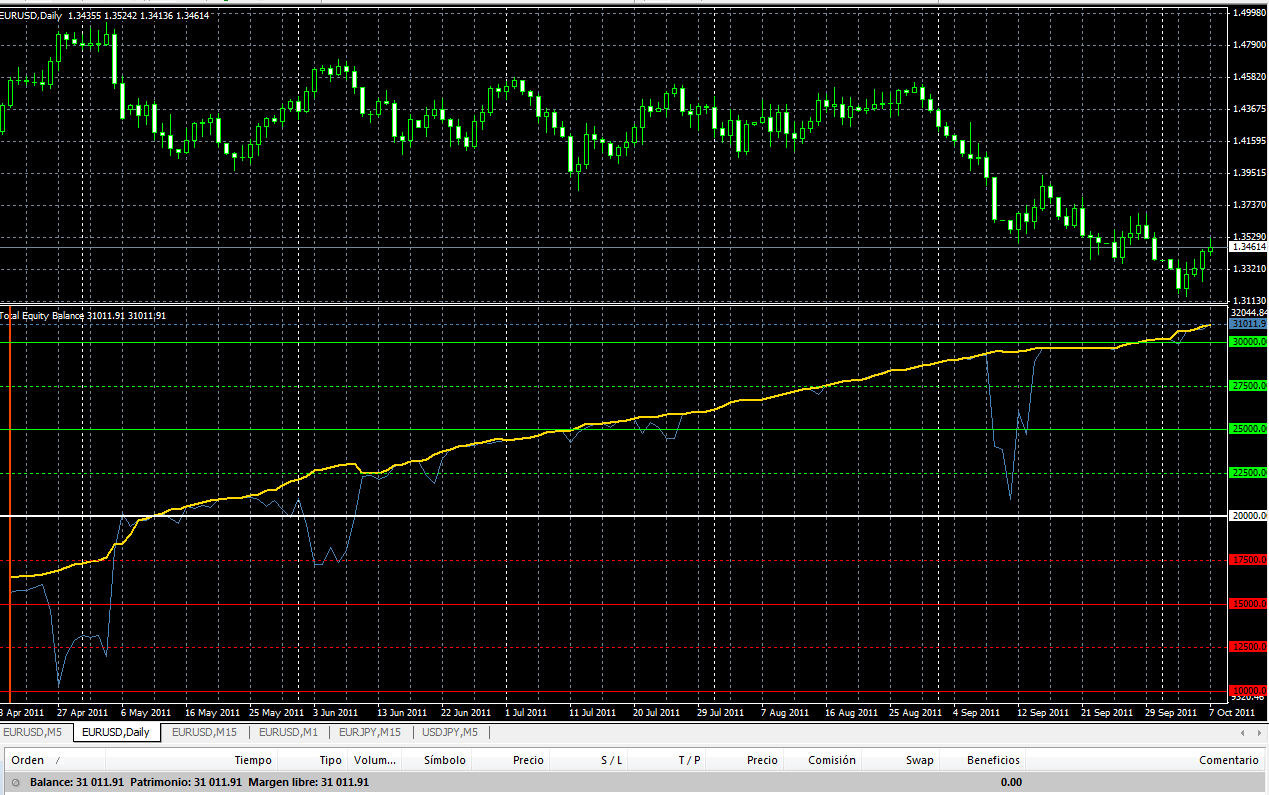Click the 1.39515 price axis label

pos(1249,173)
